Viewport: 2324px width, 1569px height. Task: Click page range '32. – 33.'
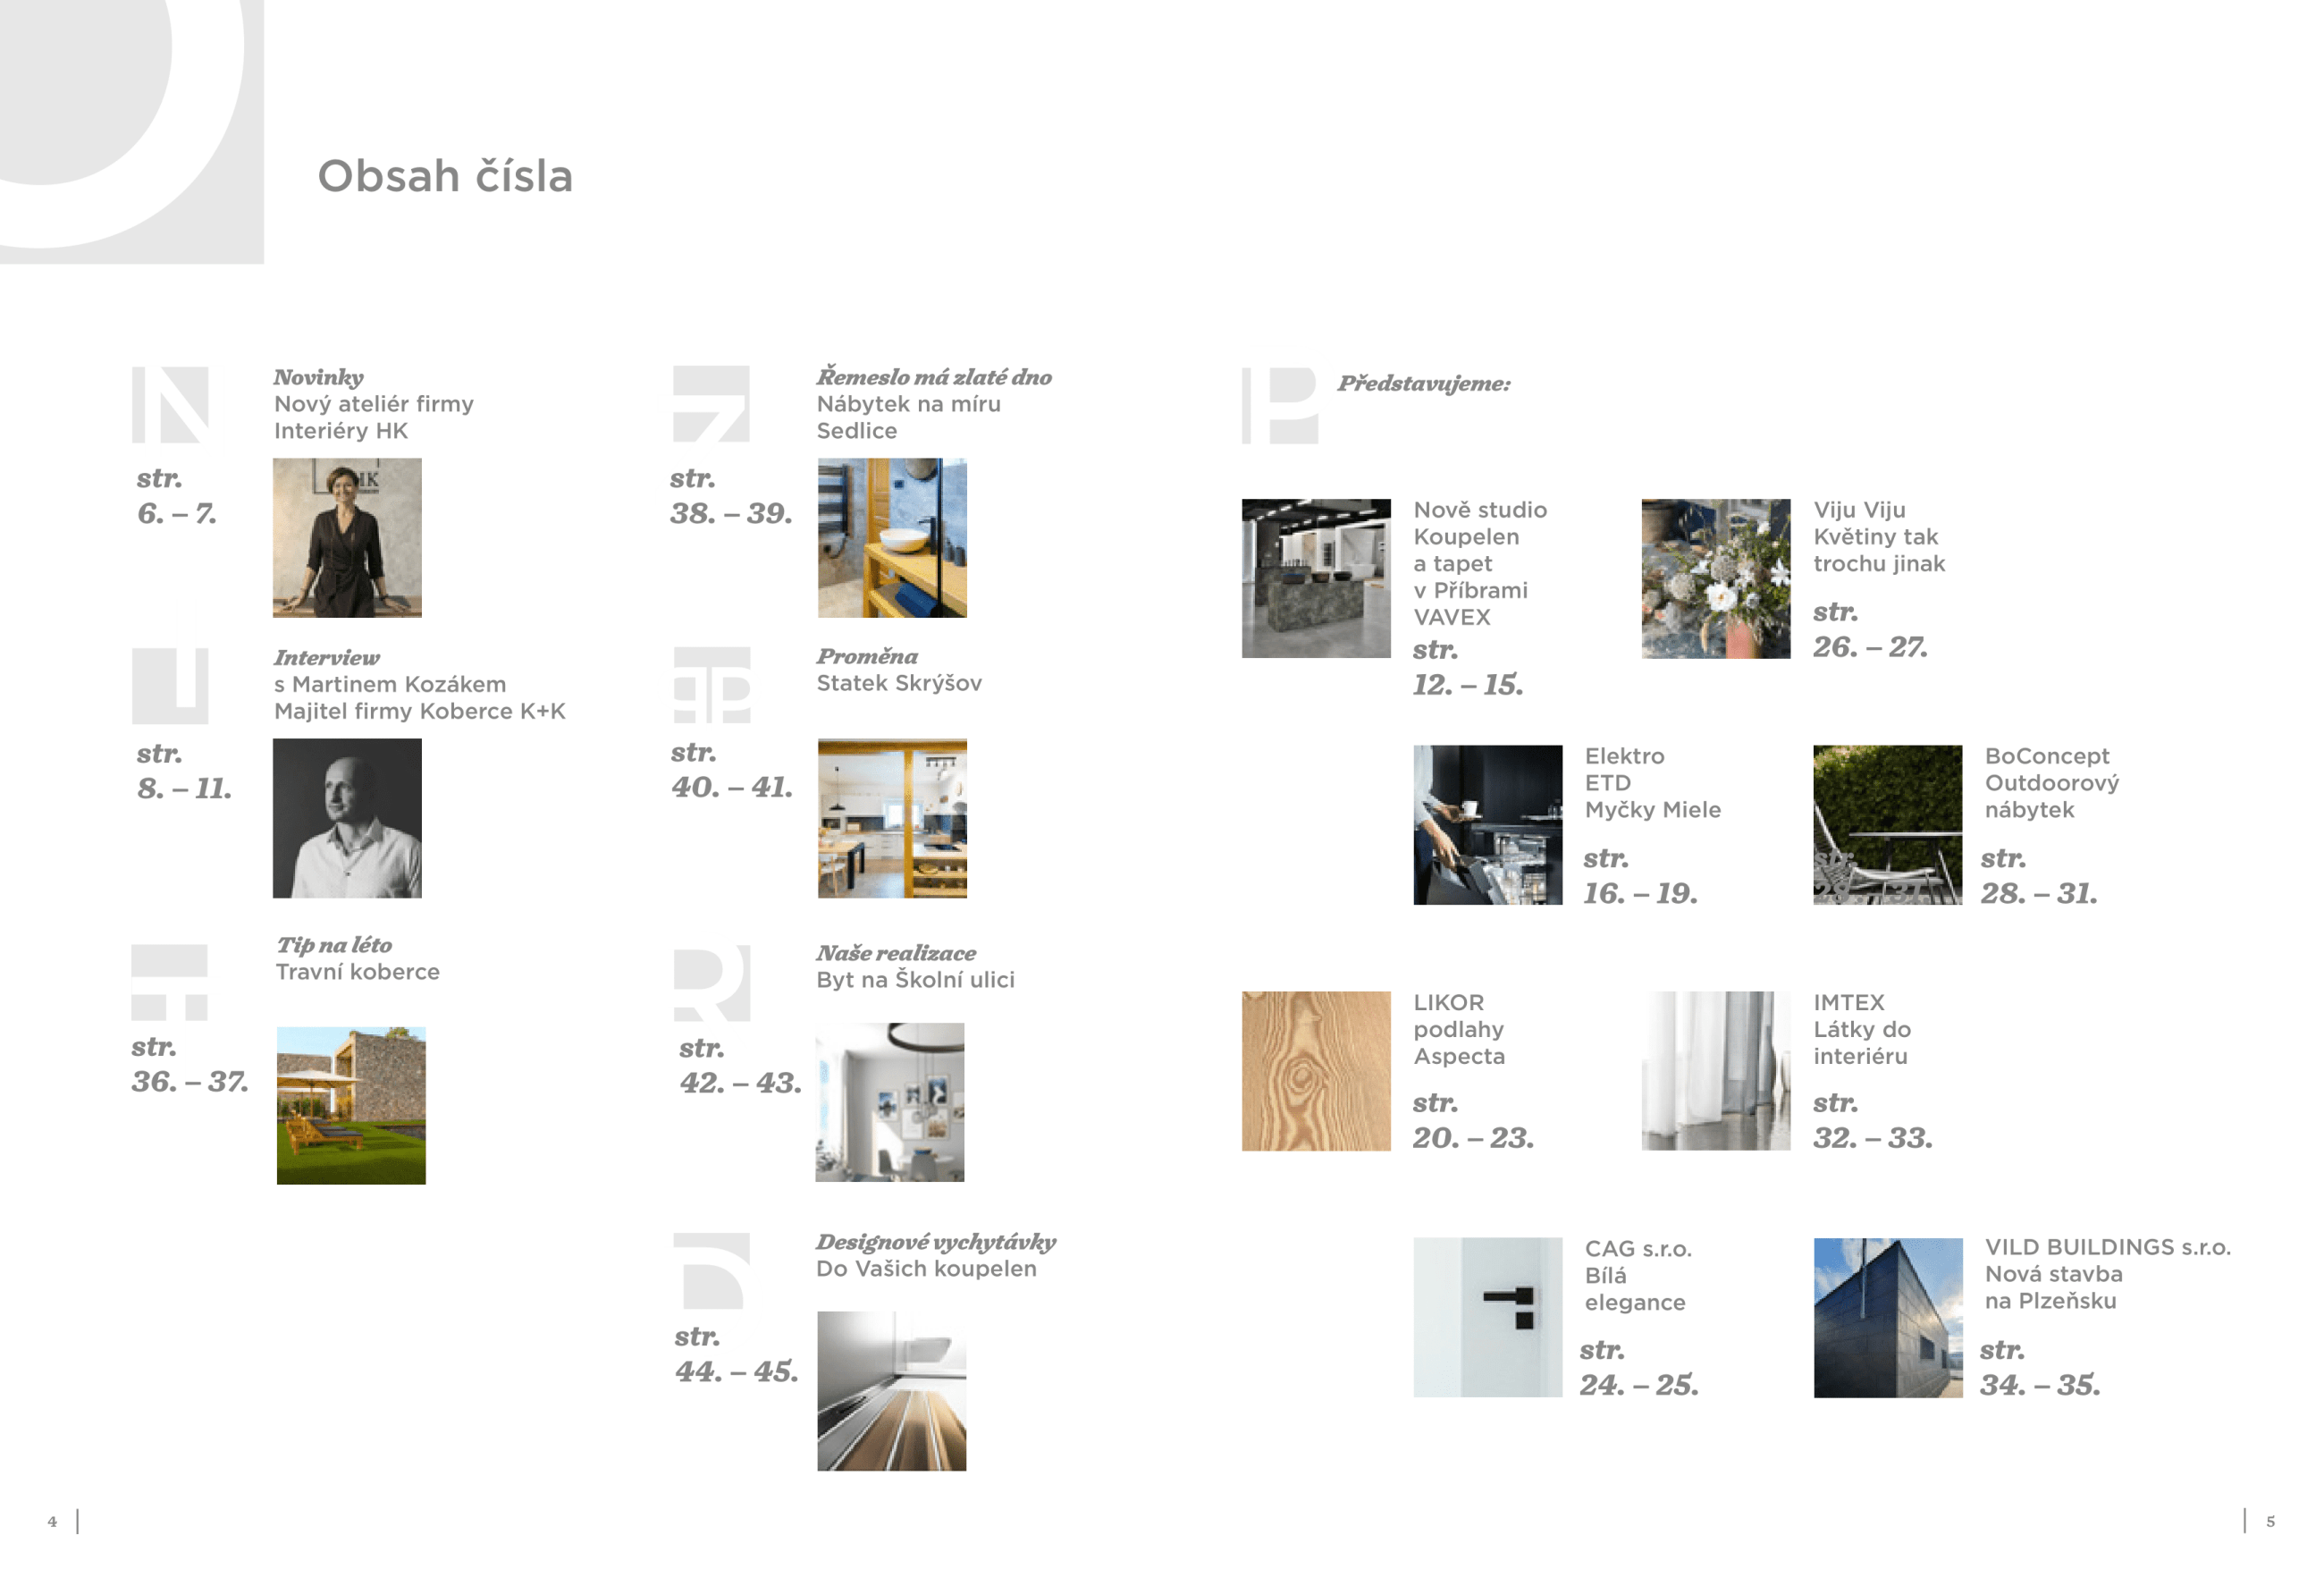click(1873, 1138)
